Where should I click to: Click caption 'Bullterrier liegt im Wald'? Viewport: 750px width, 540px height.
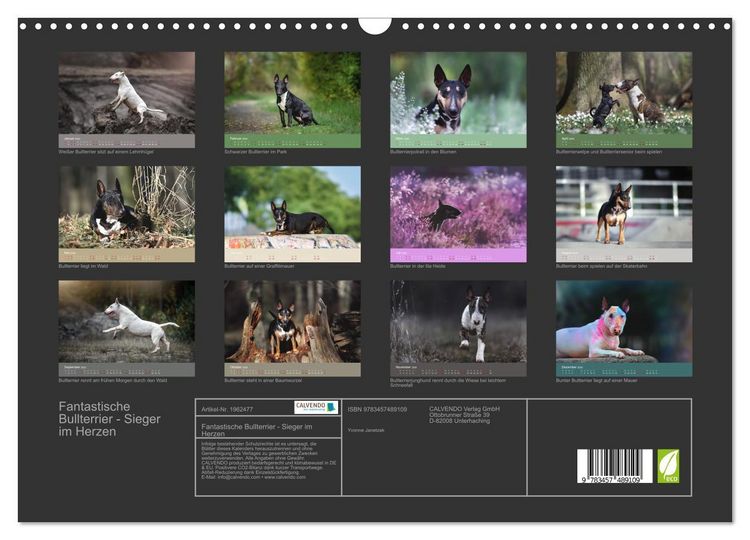(x=83, y=266)
